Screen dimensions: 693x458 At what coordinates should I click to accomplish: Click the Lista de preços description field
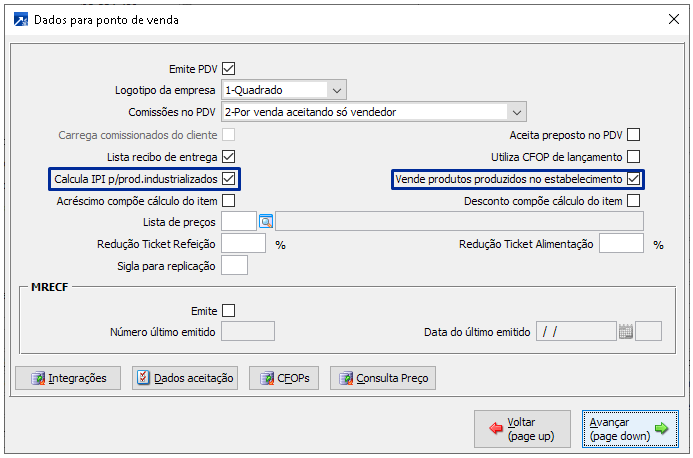pos(459,221)
